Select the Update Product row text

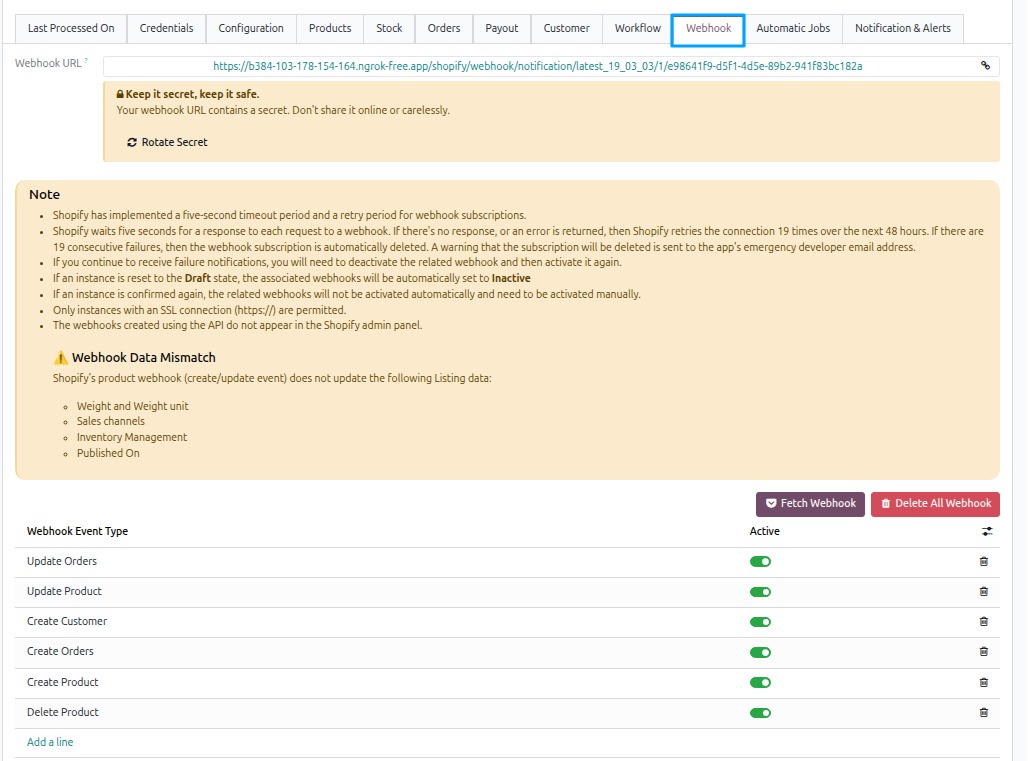pos(64,591)
